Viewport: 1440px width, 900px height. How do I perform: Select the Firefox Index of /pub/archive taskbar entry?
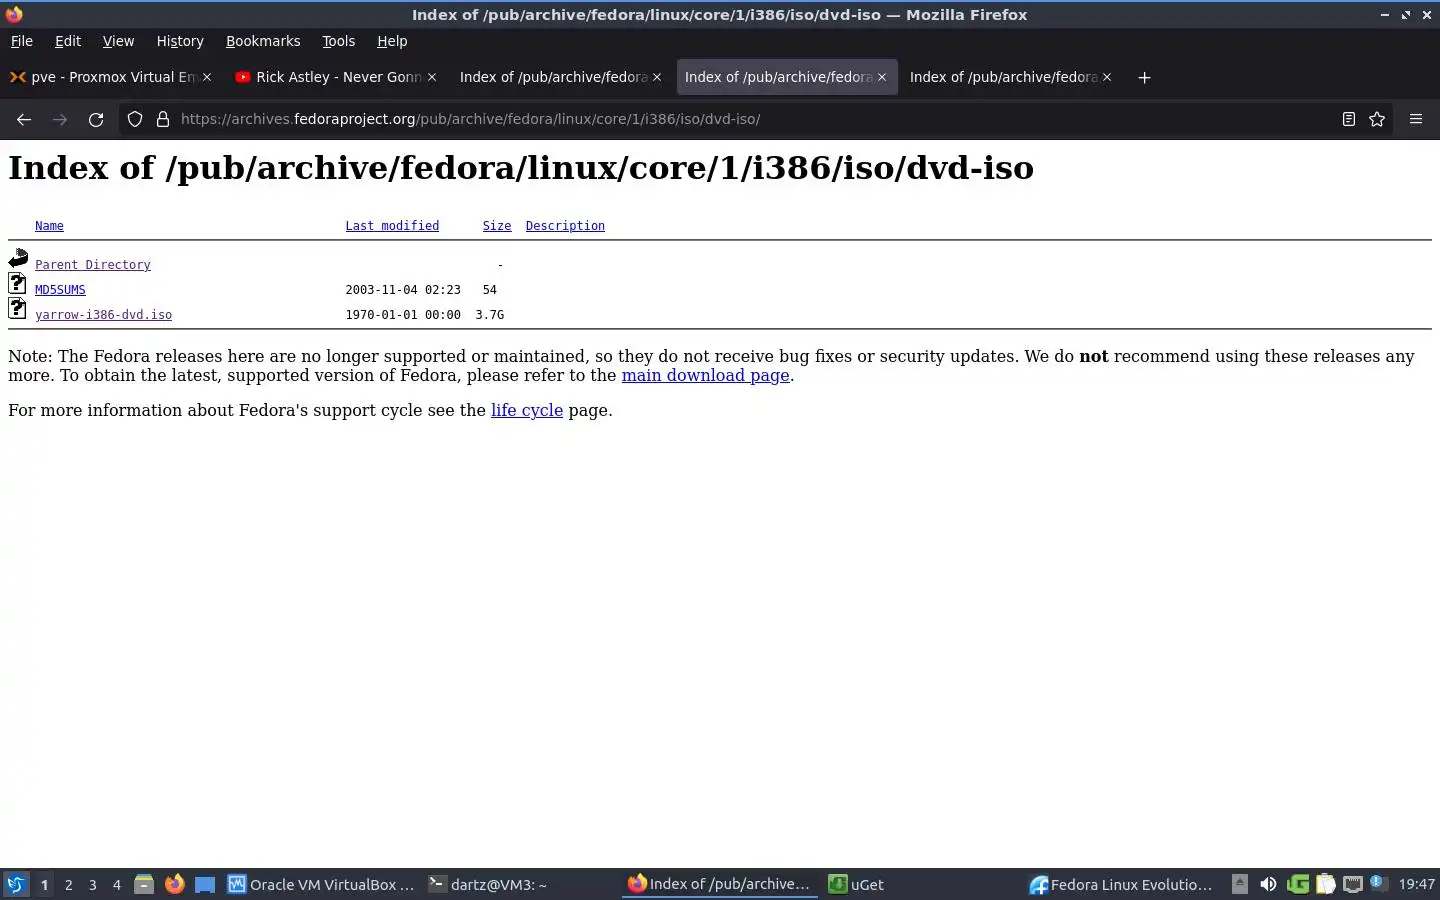tap(720, 884)
